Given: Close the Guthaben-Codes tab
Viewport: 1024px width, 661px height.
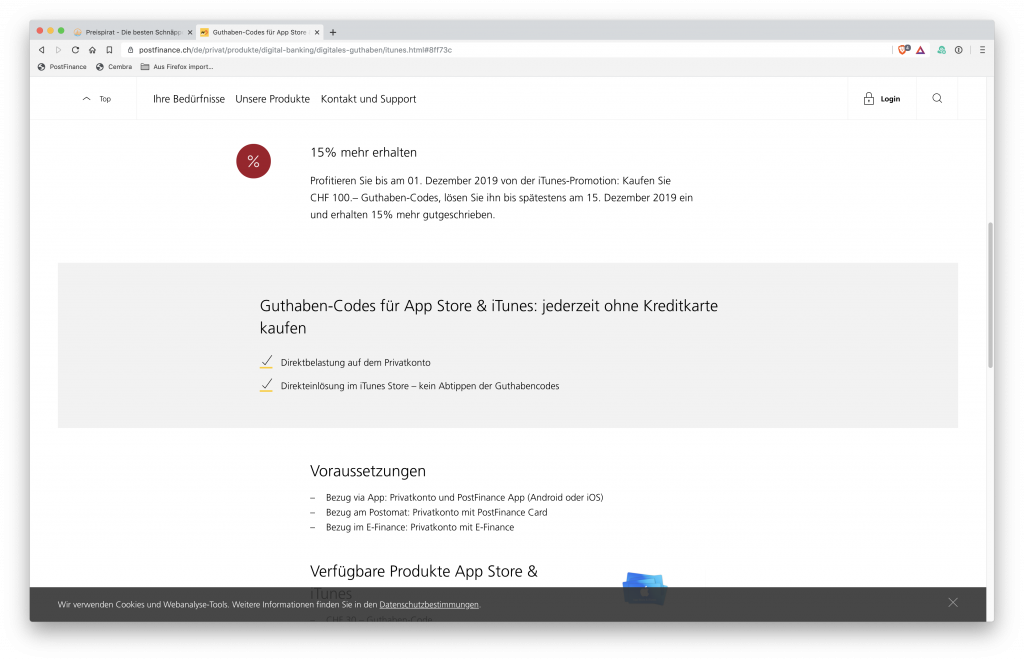Looking at the screenshot, I should (317, 32).
